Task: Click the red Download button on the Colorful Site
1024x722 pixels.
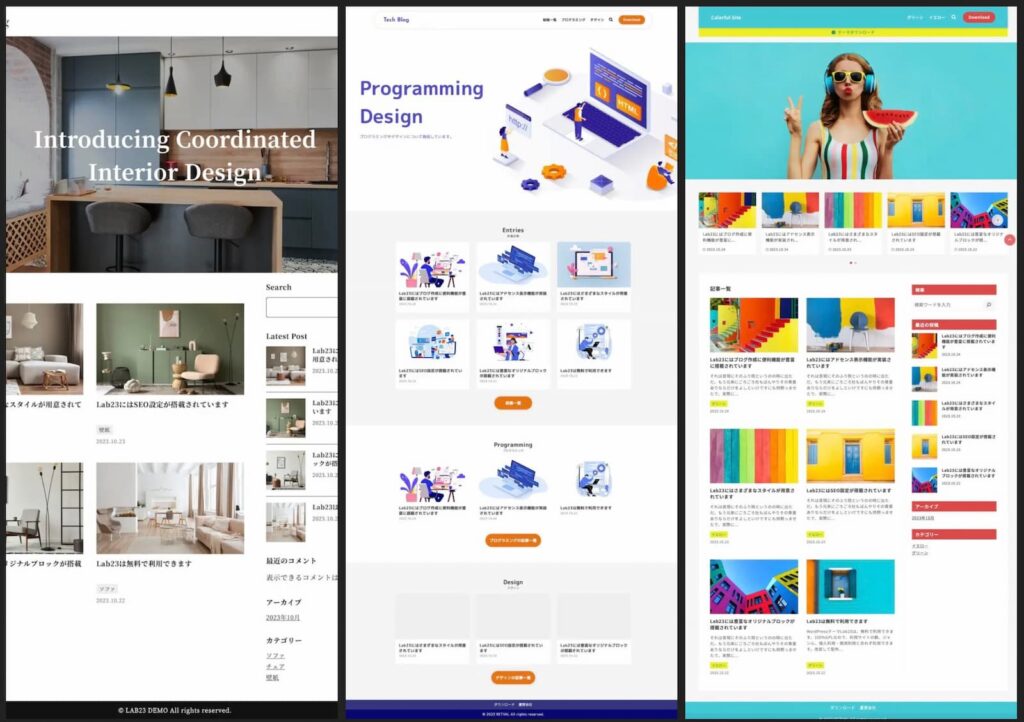Action: pyautogui.click(x=978, y=18)
